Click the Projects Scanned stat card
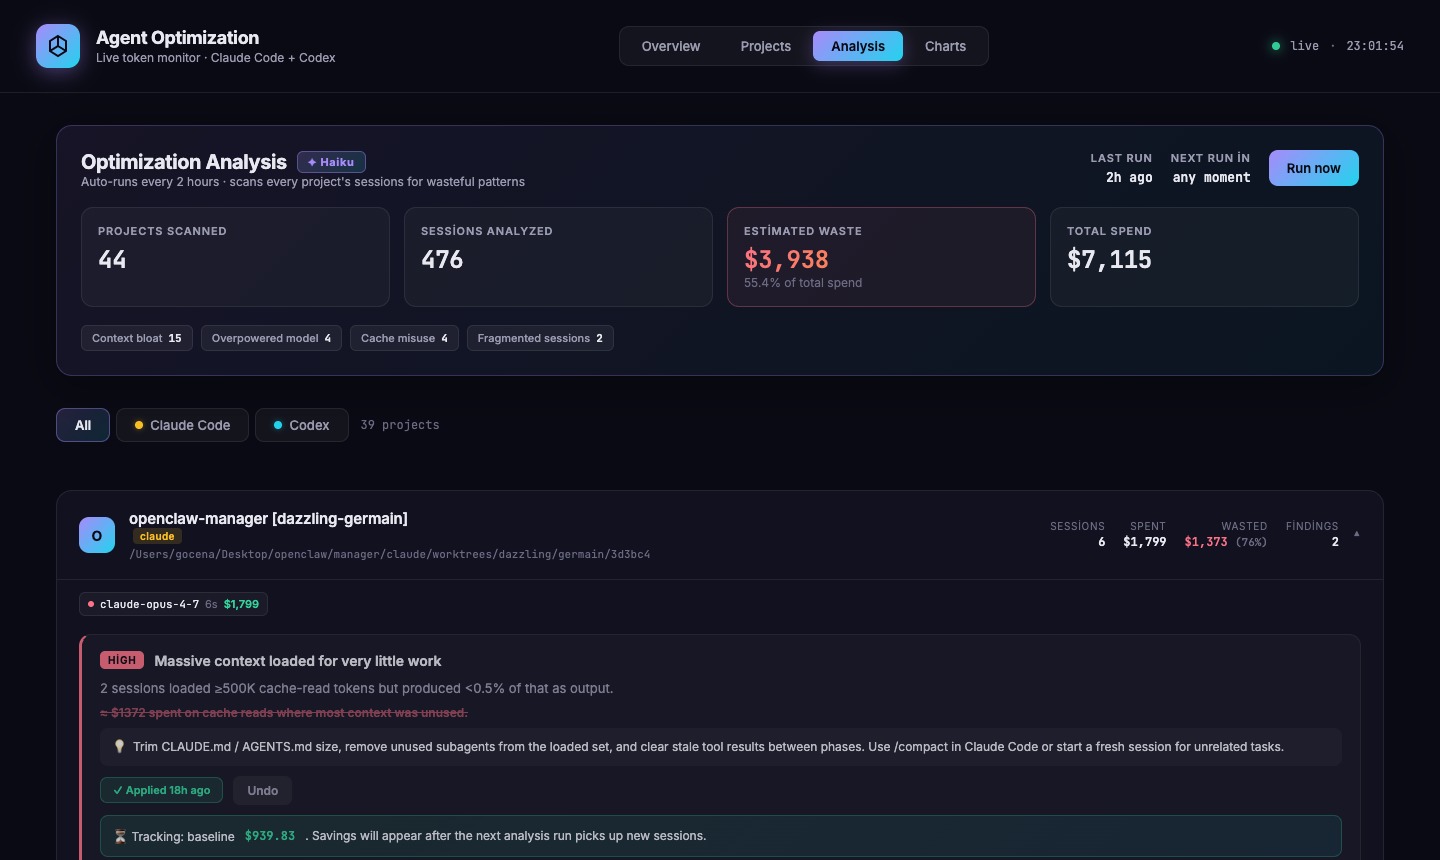Image resolution: width=1440 pixels, height=860 pixels. pos(235,257)
